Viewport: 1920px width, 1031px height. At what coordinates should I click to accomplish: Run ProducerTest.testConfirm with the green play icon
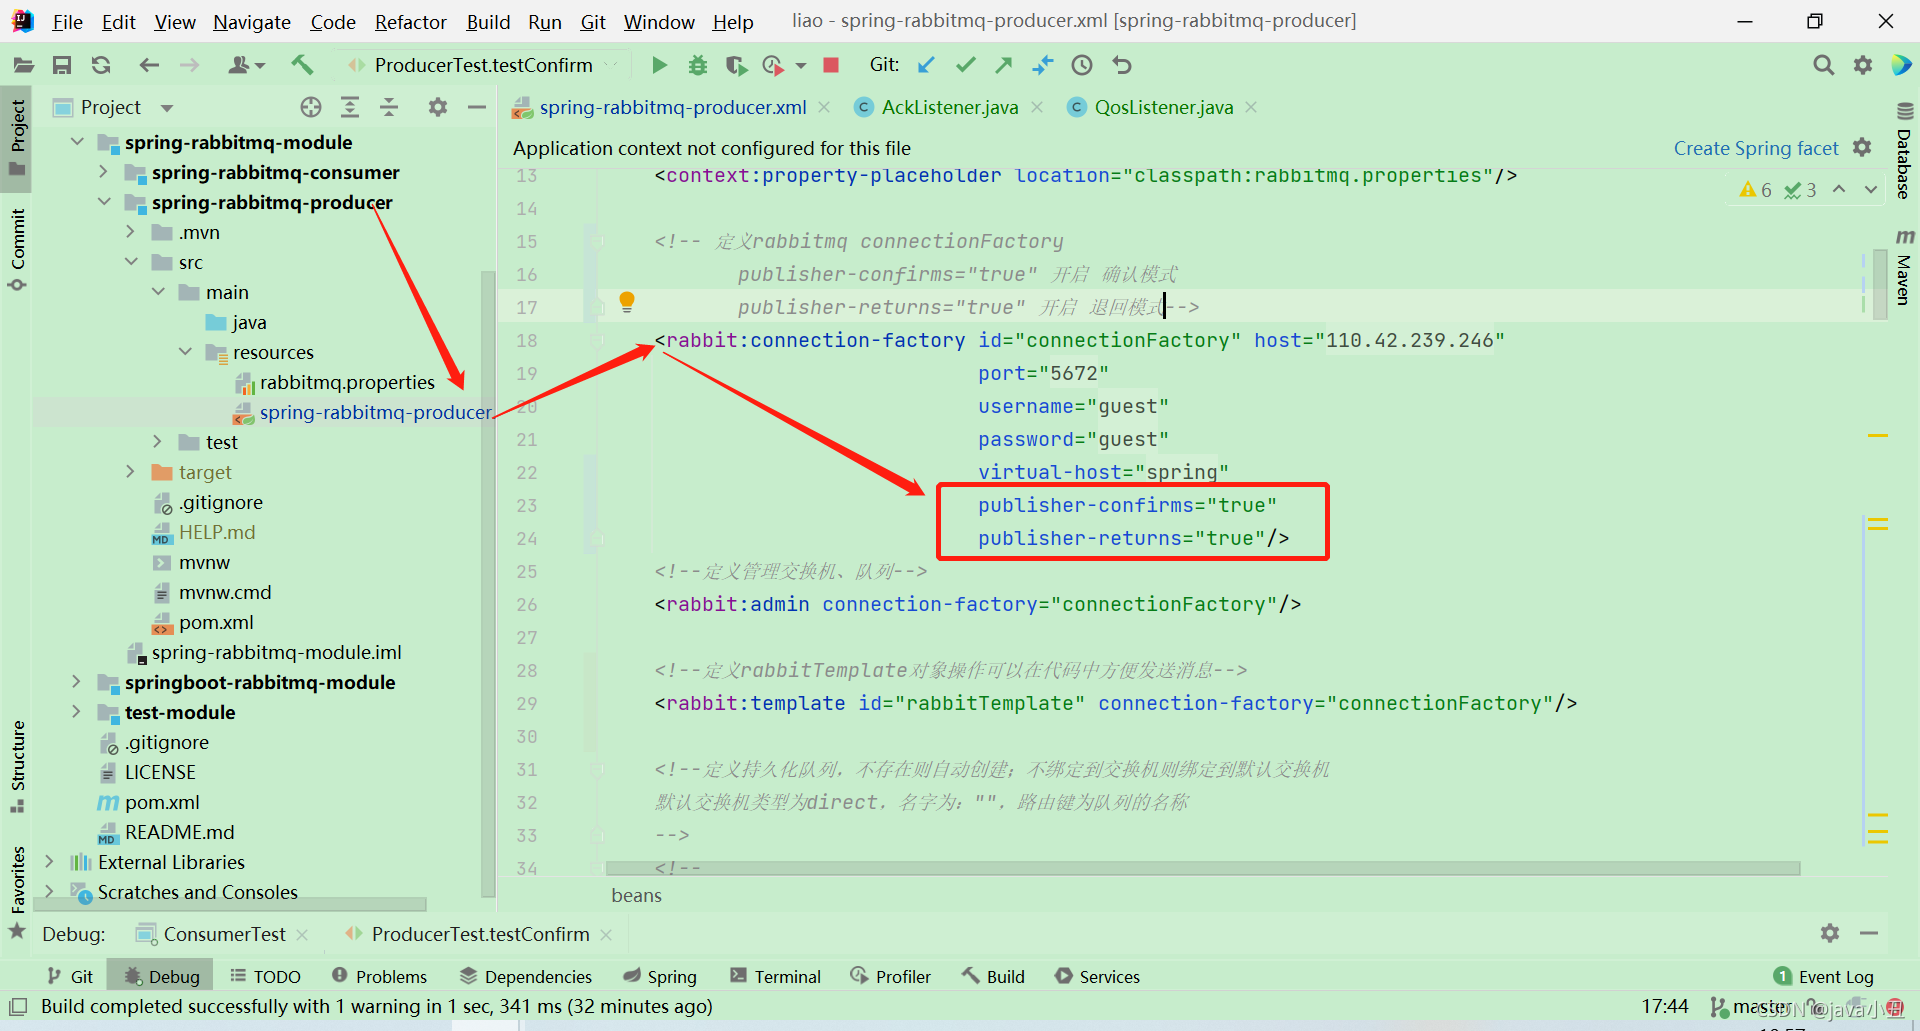click(659, 65)
